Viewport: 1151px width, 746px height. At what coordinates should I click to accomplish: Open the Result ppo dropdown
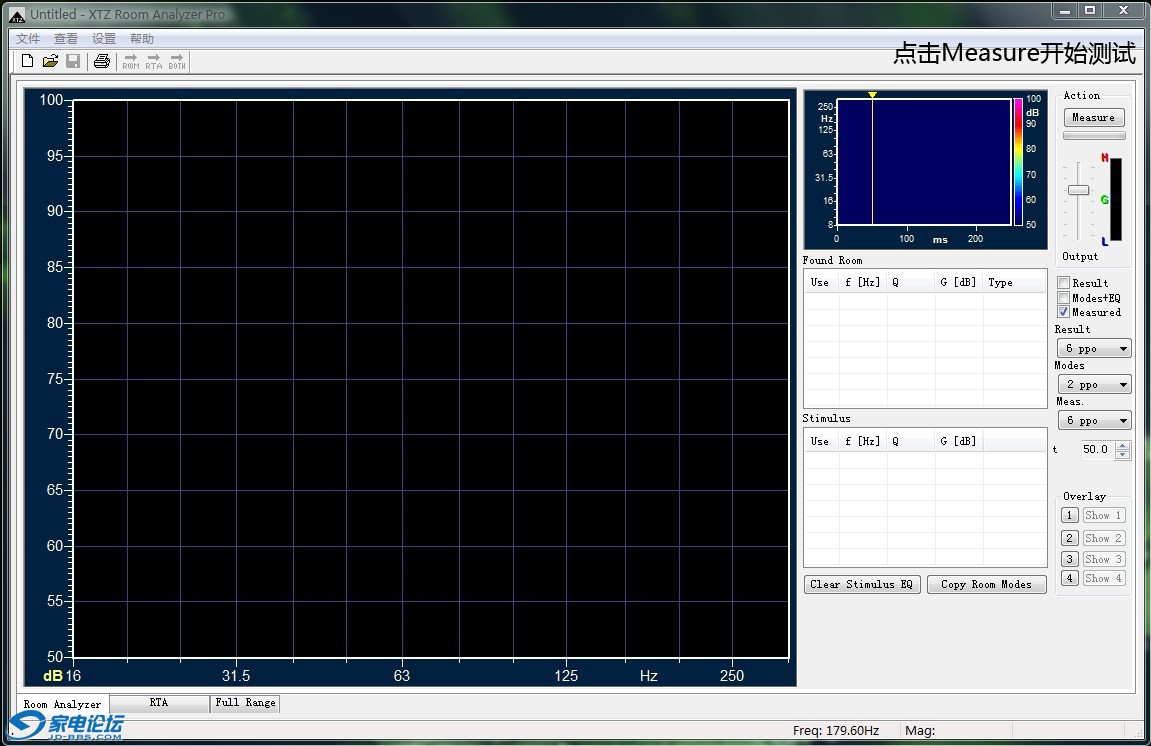pos(1094,348)
